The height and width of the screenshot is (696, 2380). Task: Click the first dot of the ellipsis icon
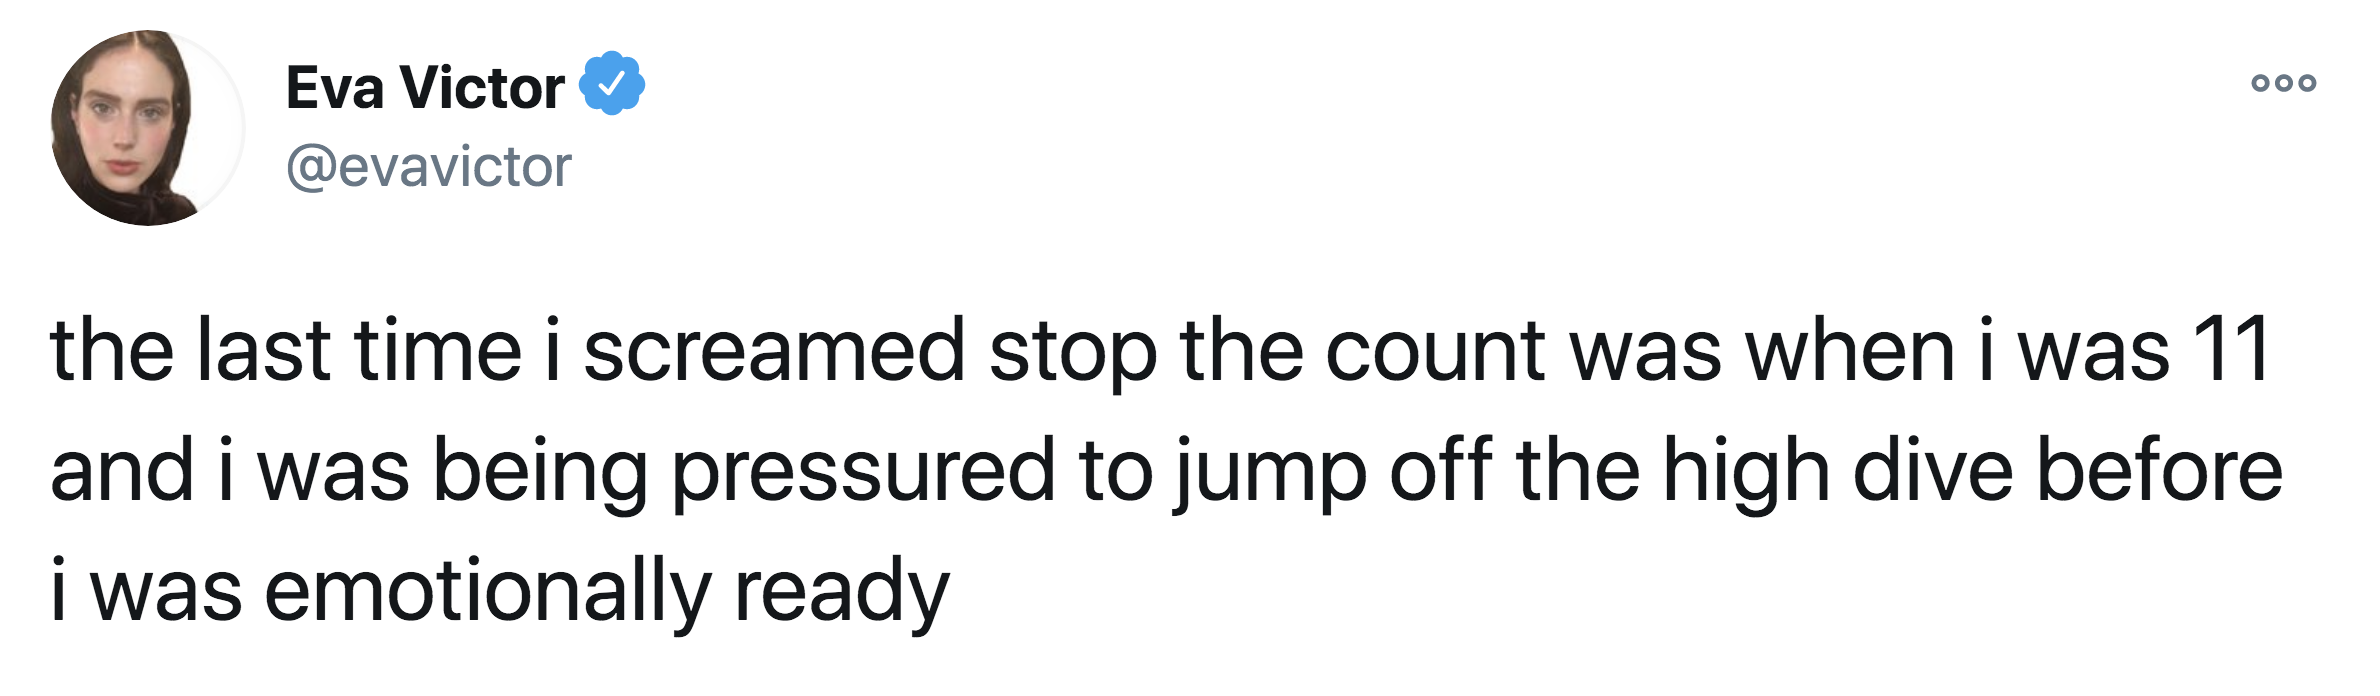pyautogui.click(x=2260, y=83)
